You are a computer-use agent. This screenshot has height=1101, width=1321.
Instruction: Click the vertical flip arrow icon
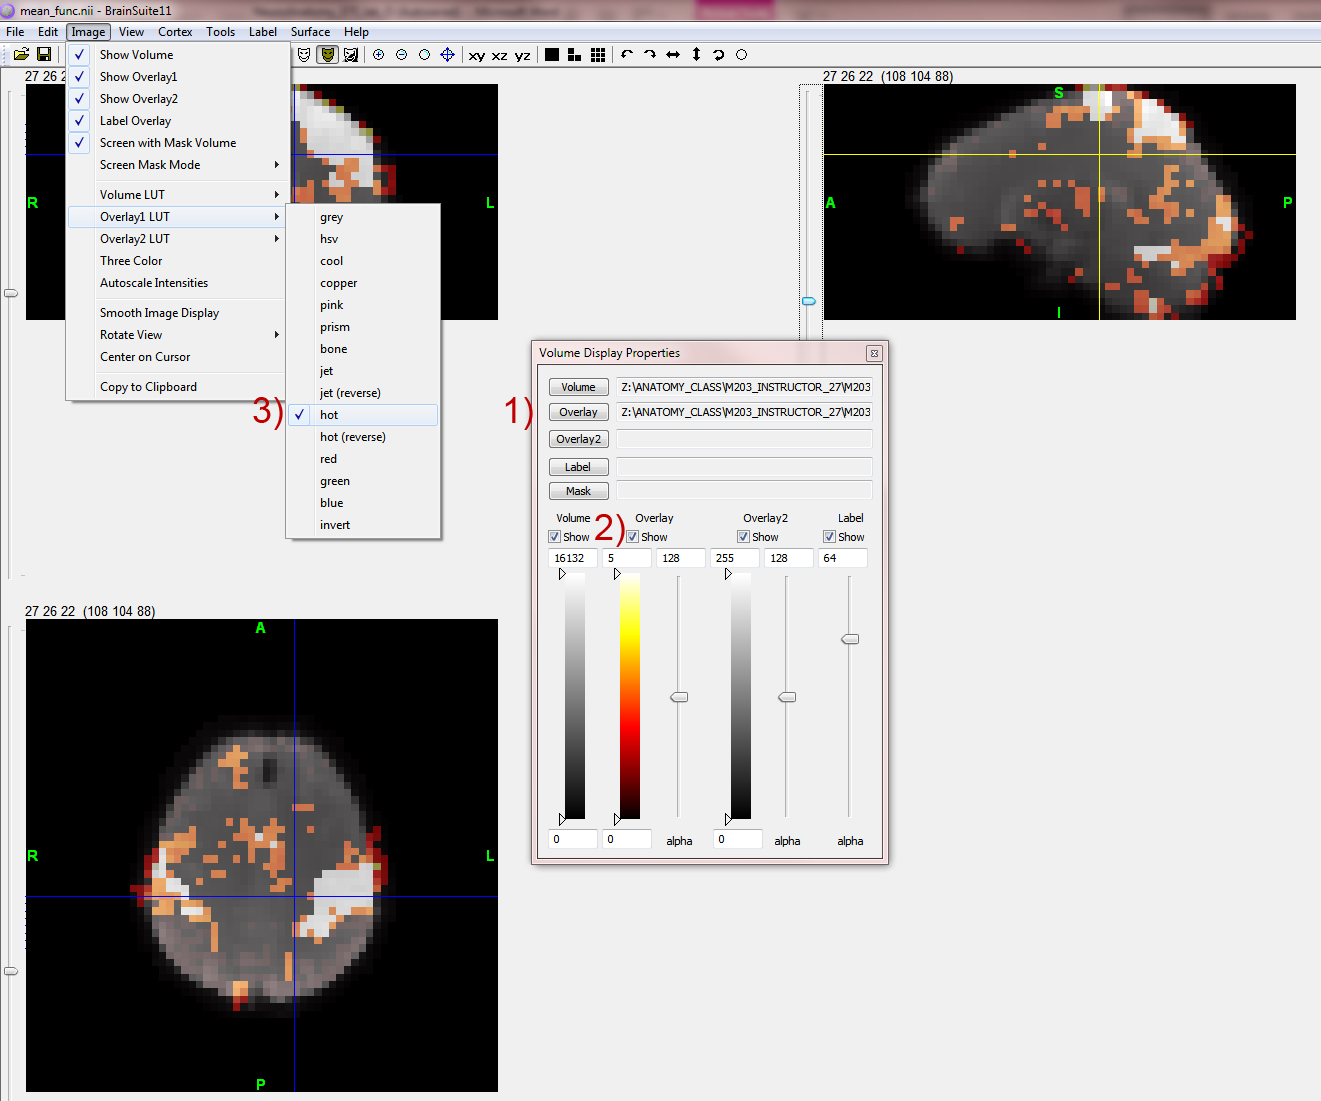pos(696,55)
